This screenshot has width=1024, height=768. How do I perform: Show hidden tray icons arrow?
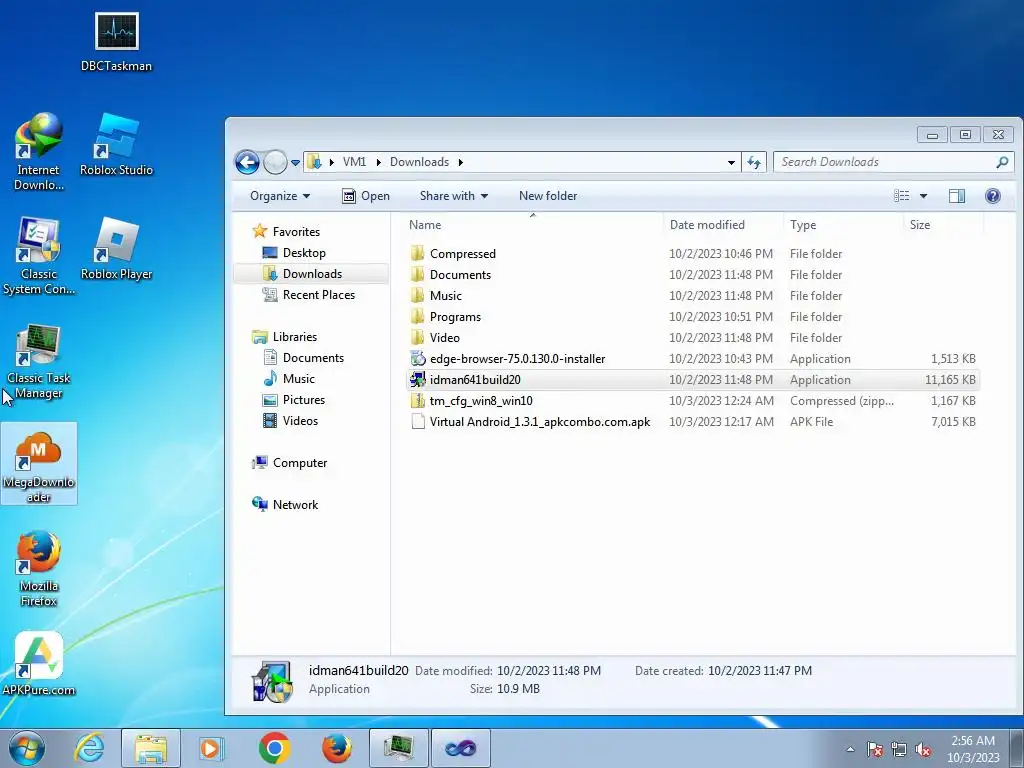point(850,749)
